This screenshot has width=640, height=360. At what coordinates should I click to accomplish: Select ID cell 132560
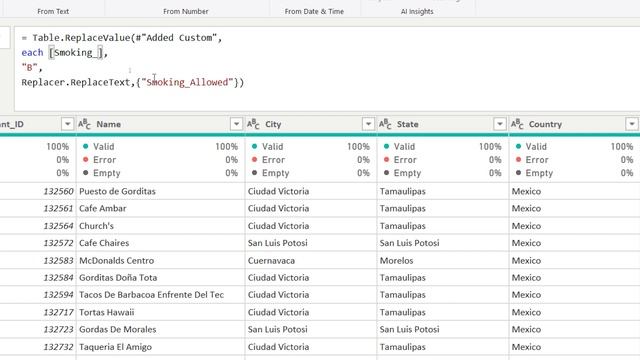tap(38, 191)
